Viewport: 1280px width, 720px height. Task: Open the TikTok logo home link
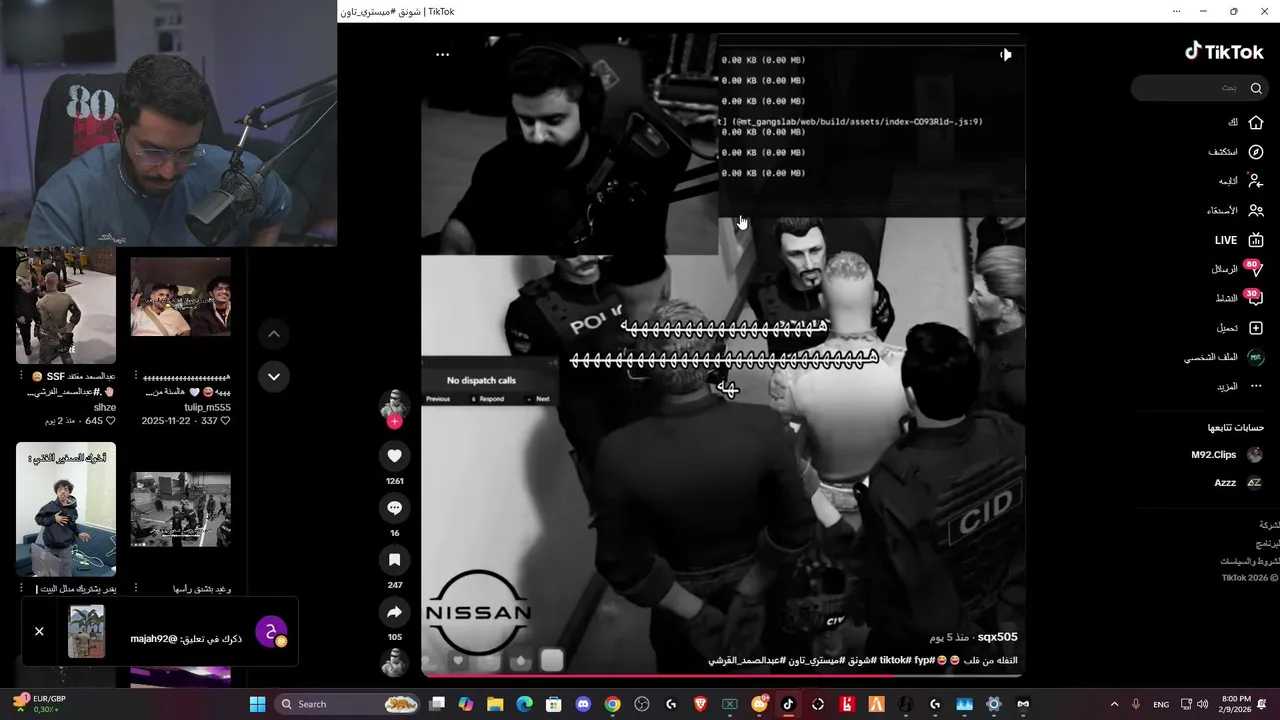[1224, 52]
